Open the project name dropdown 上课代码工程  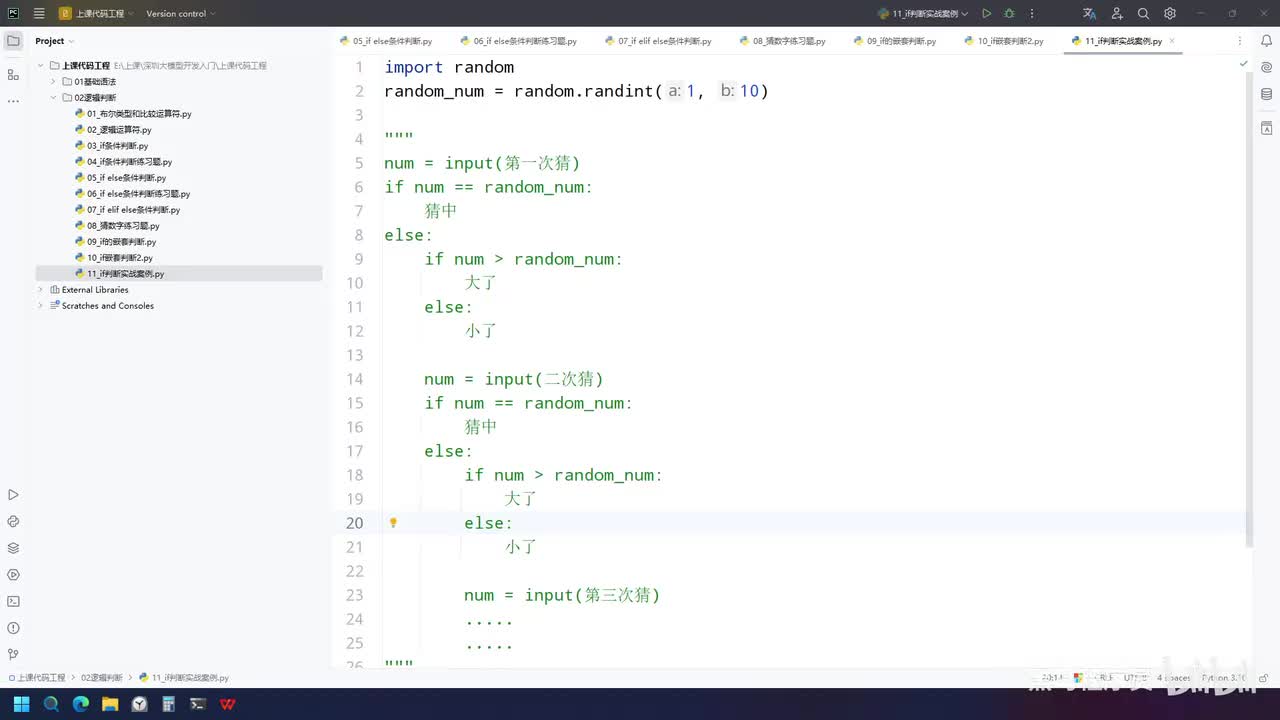(95, 14)
